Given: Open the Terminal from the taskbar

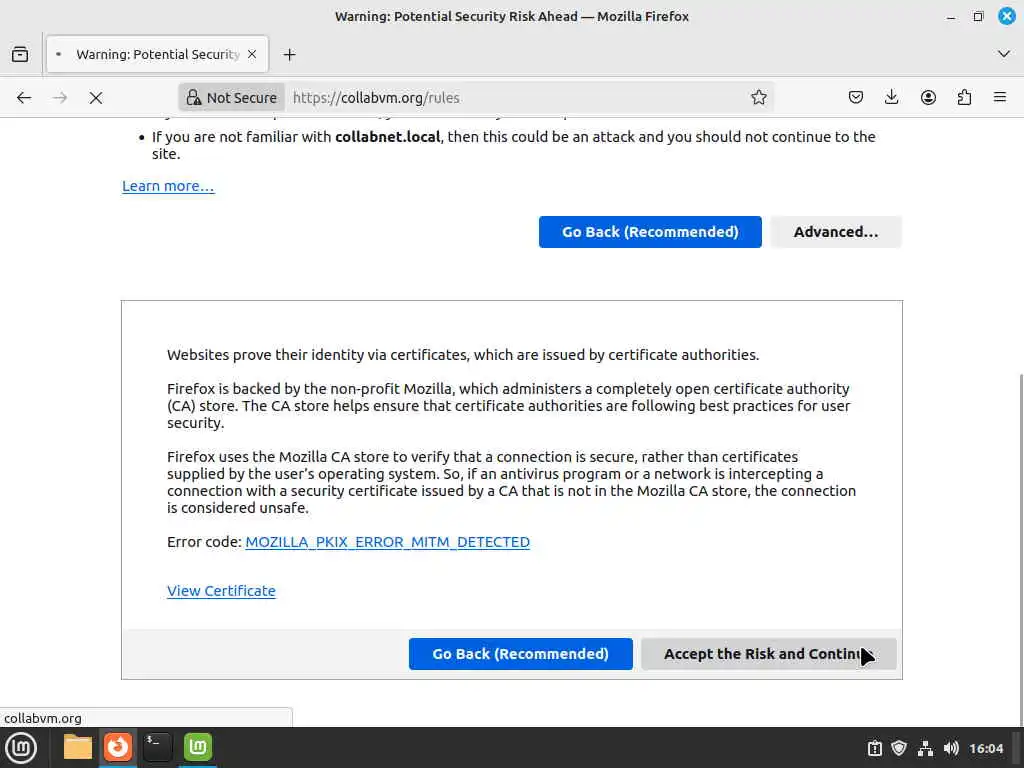Looking at the screenshot, I should click(157, 747).
